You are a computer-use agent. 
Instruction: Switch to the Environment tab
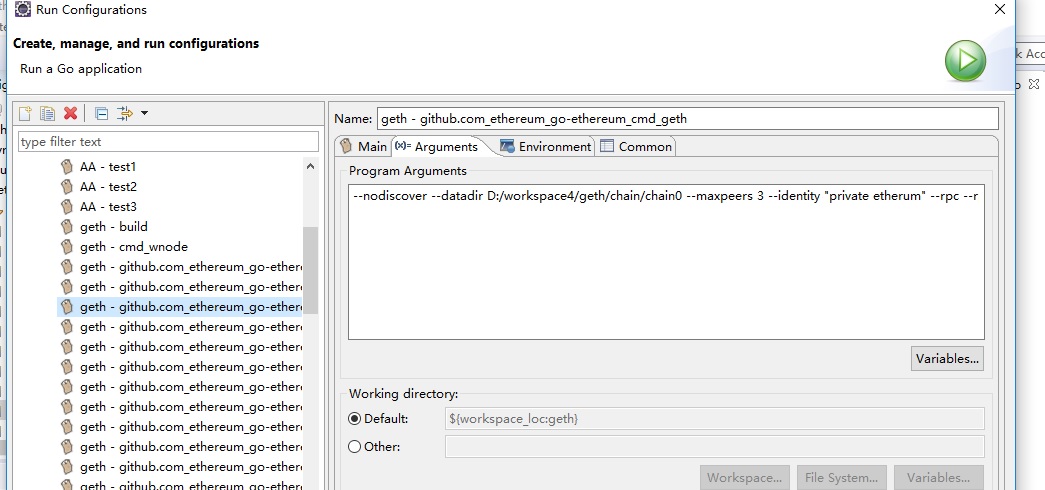545,147
